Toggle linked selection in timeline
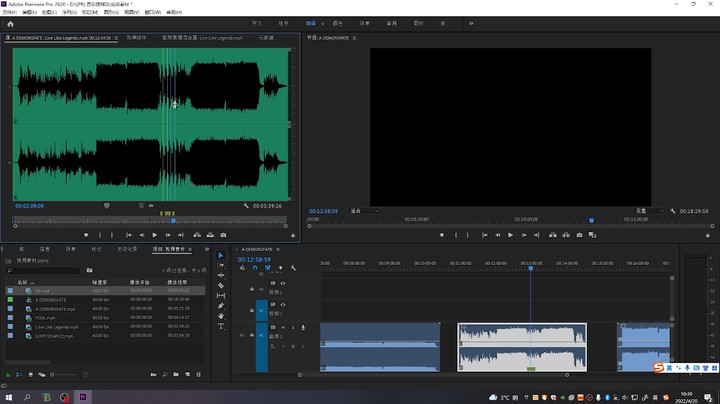This screenshot has height=404, width=720. coord(268,268)
